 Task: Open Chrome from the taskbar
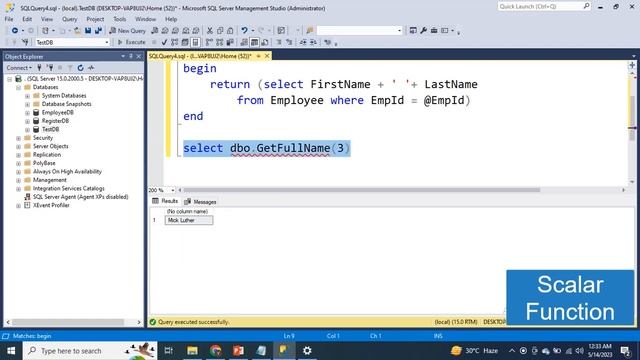pyautogui.click(x=216, y=351)
